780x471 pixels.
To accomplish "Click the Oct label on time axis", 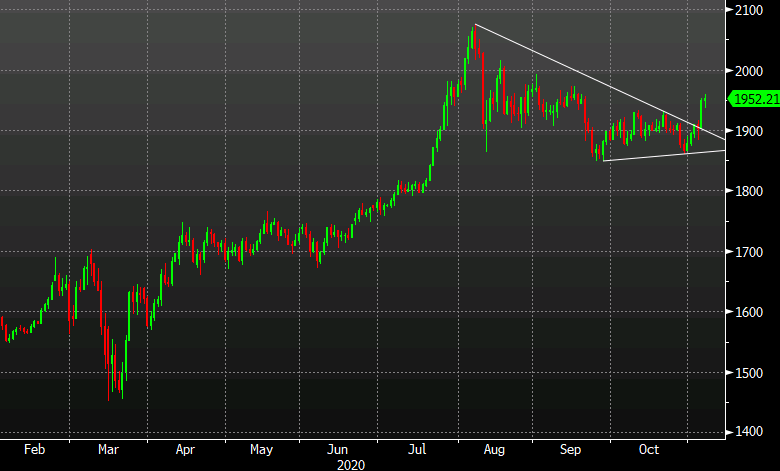I will point(649,450).
